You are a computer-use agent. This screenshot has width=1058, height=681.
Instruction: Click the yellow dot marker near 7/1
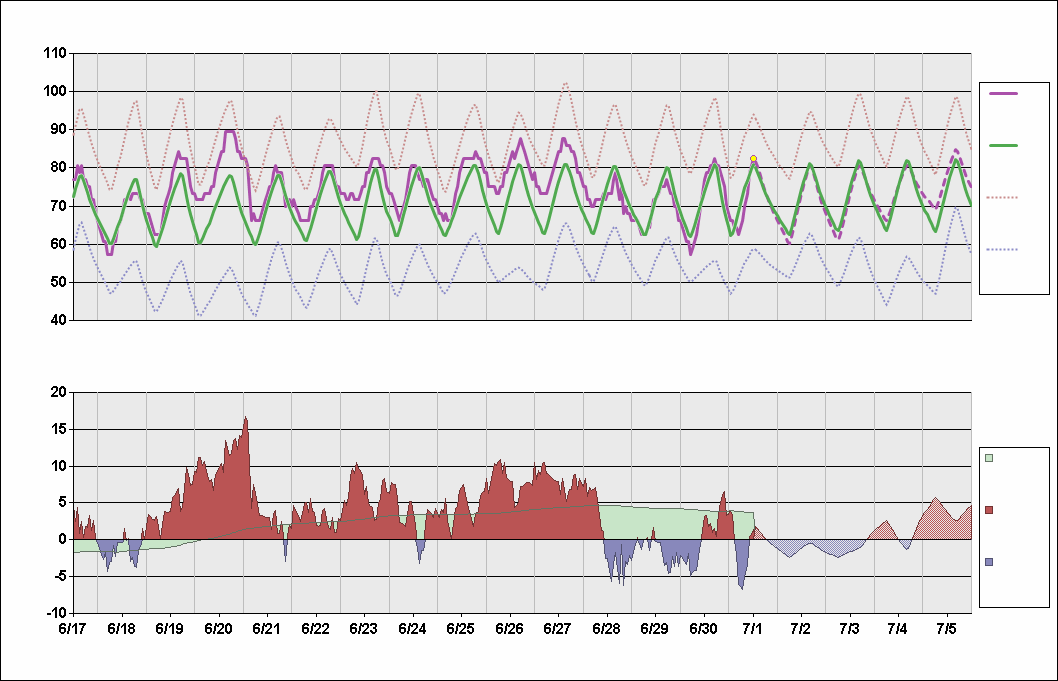point(752,158)
